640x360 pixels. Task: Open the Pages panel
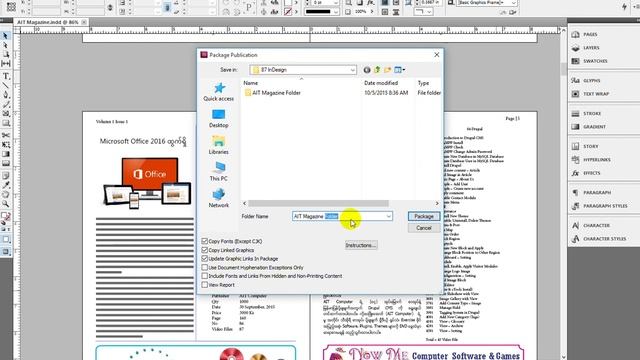pos(590,34)
